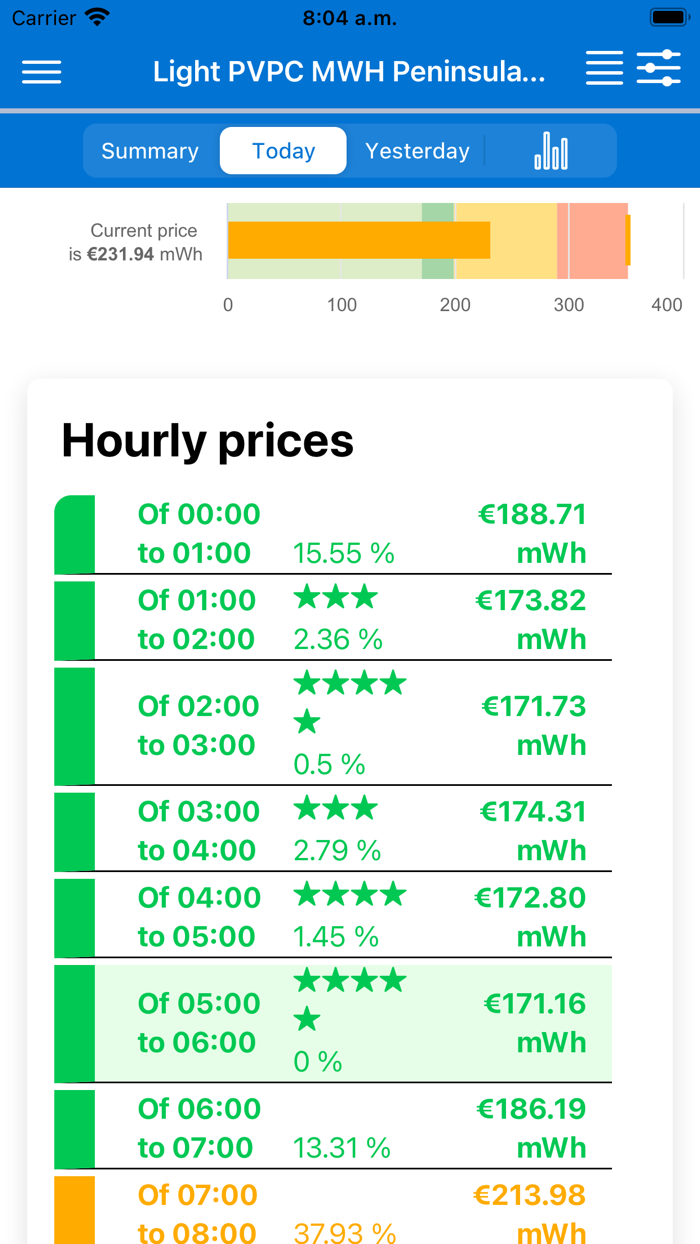Switch to the bar chart view icon
Screen dimensions: 700x1244
pos(549,151)
